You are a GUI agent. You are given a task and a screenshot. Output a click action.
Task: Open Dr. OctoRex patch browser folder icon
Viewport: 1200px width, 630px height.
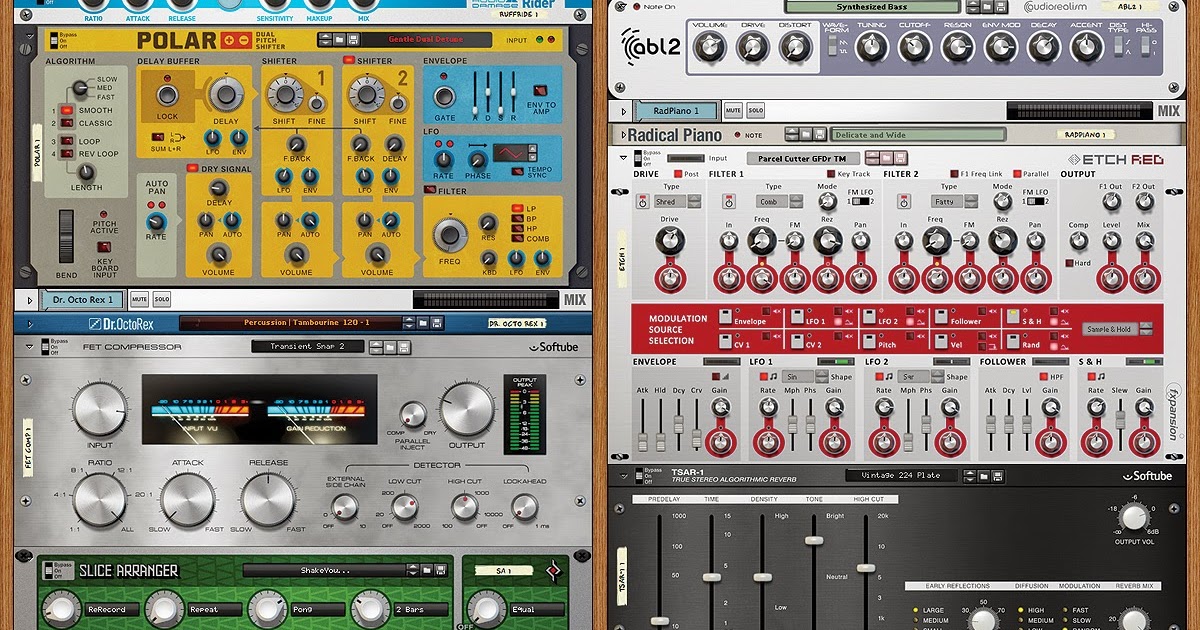(x=422, y=323)
